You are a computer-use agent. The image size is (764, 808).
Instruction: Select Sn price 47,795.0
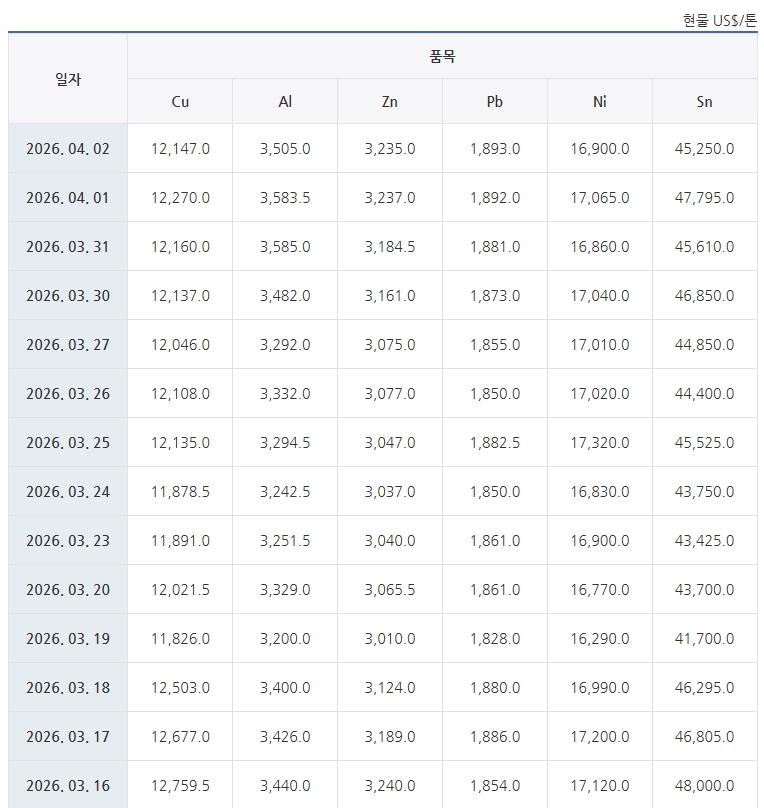(x=705, y=198)
